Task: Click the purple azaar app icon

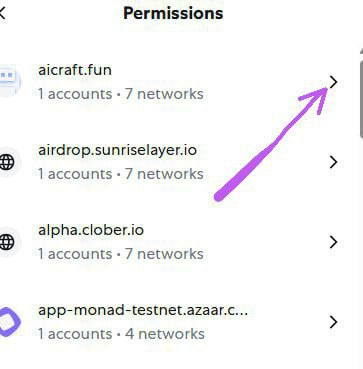Action: pyautogui.click(x=9, y=322)
